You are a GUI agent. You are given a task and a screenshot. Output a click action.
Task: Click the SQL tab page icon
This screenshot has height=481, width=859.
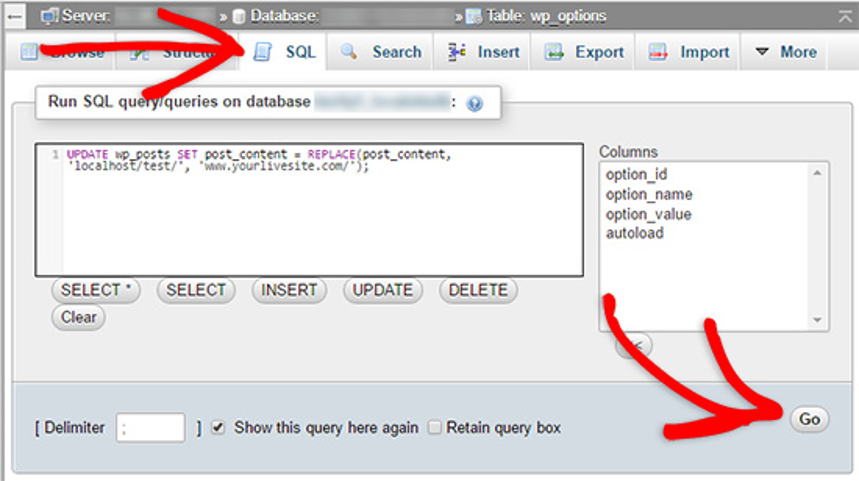(x=262, y=52)
